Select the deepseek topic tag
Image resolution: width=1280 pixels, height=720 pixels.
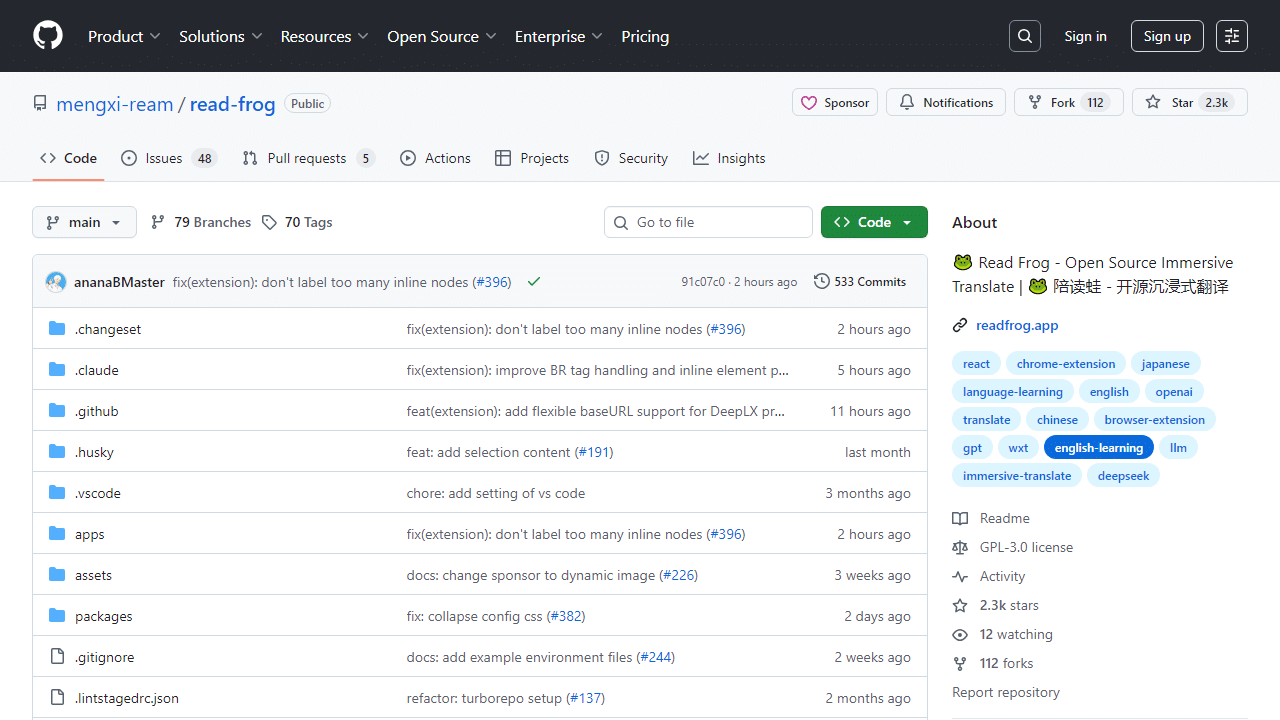click(x=1123, y=476)
